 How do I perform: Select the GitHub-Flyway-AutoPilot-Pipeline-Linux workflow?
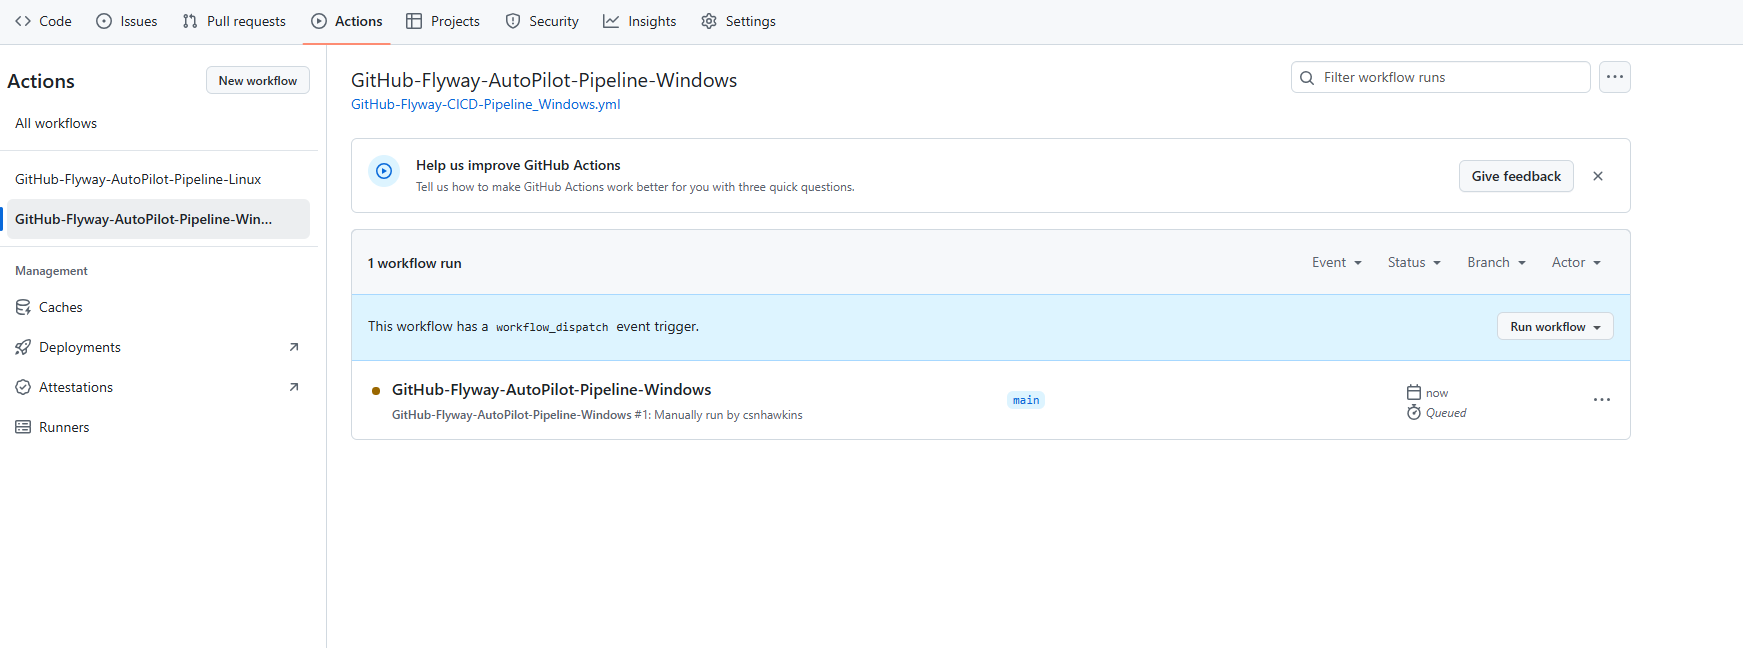pos(138,179)
